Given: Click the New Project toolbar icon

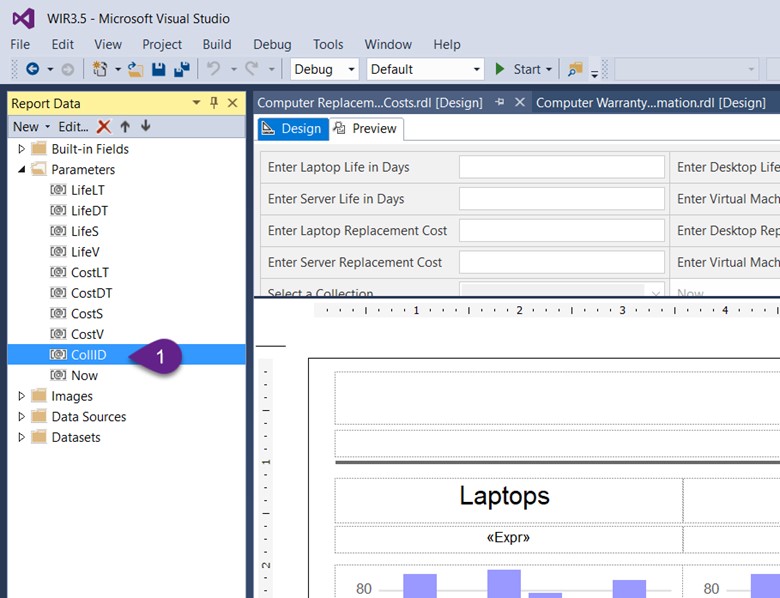Looking at the screenshot, I should click(x=100, y=69).
